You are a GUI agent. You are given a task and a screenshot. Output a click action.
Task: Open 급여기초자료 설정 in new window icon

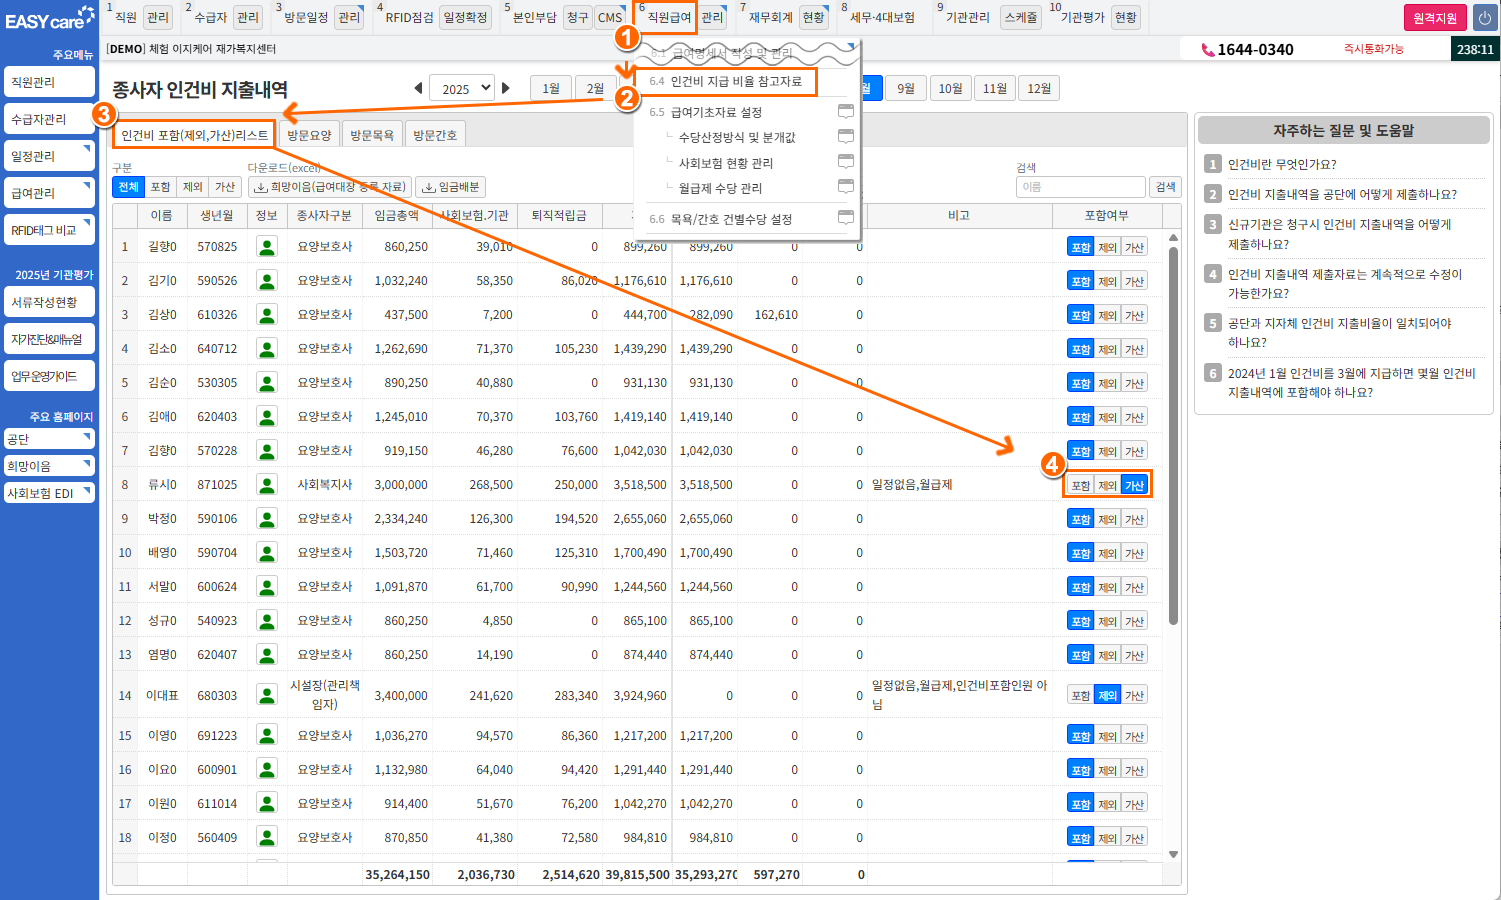[x=845, y=112]
